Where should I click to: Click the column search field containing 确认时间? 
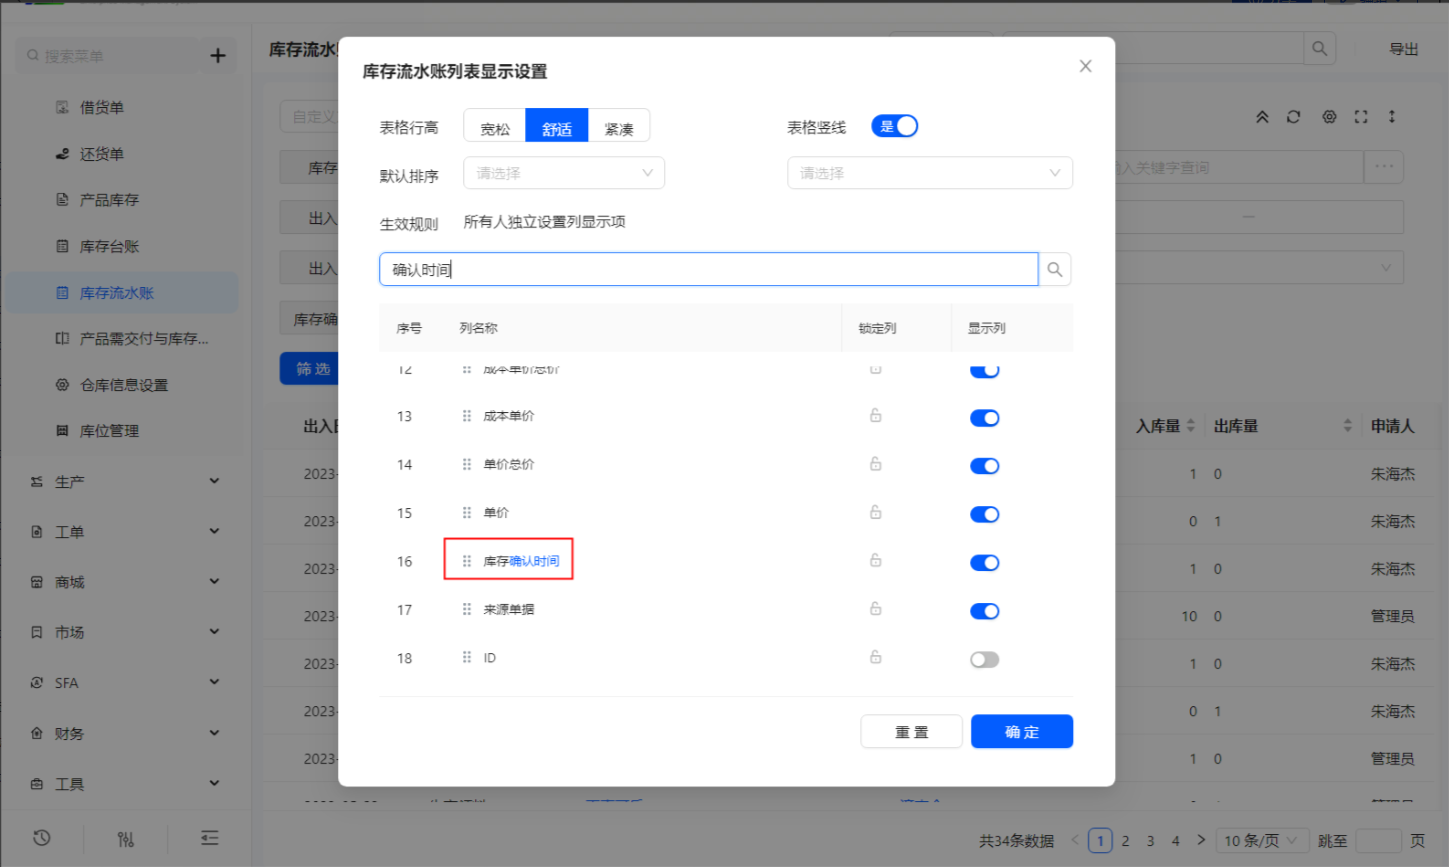point(708,270)
